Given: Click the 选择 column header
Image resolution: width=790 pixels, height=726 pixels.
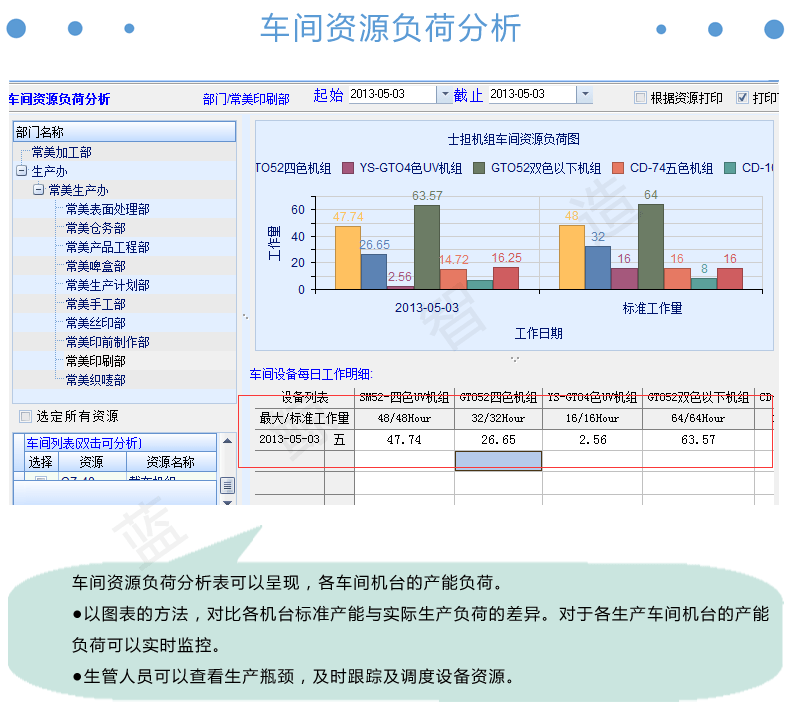Looking at the screenshot, I should [41, 461].
